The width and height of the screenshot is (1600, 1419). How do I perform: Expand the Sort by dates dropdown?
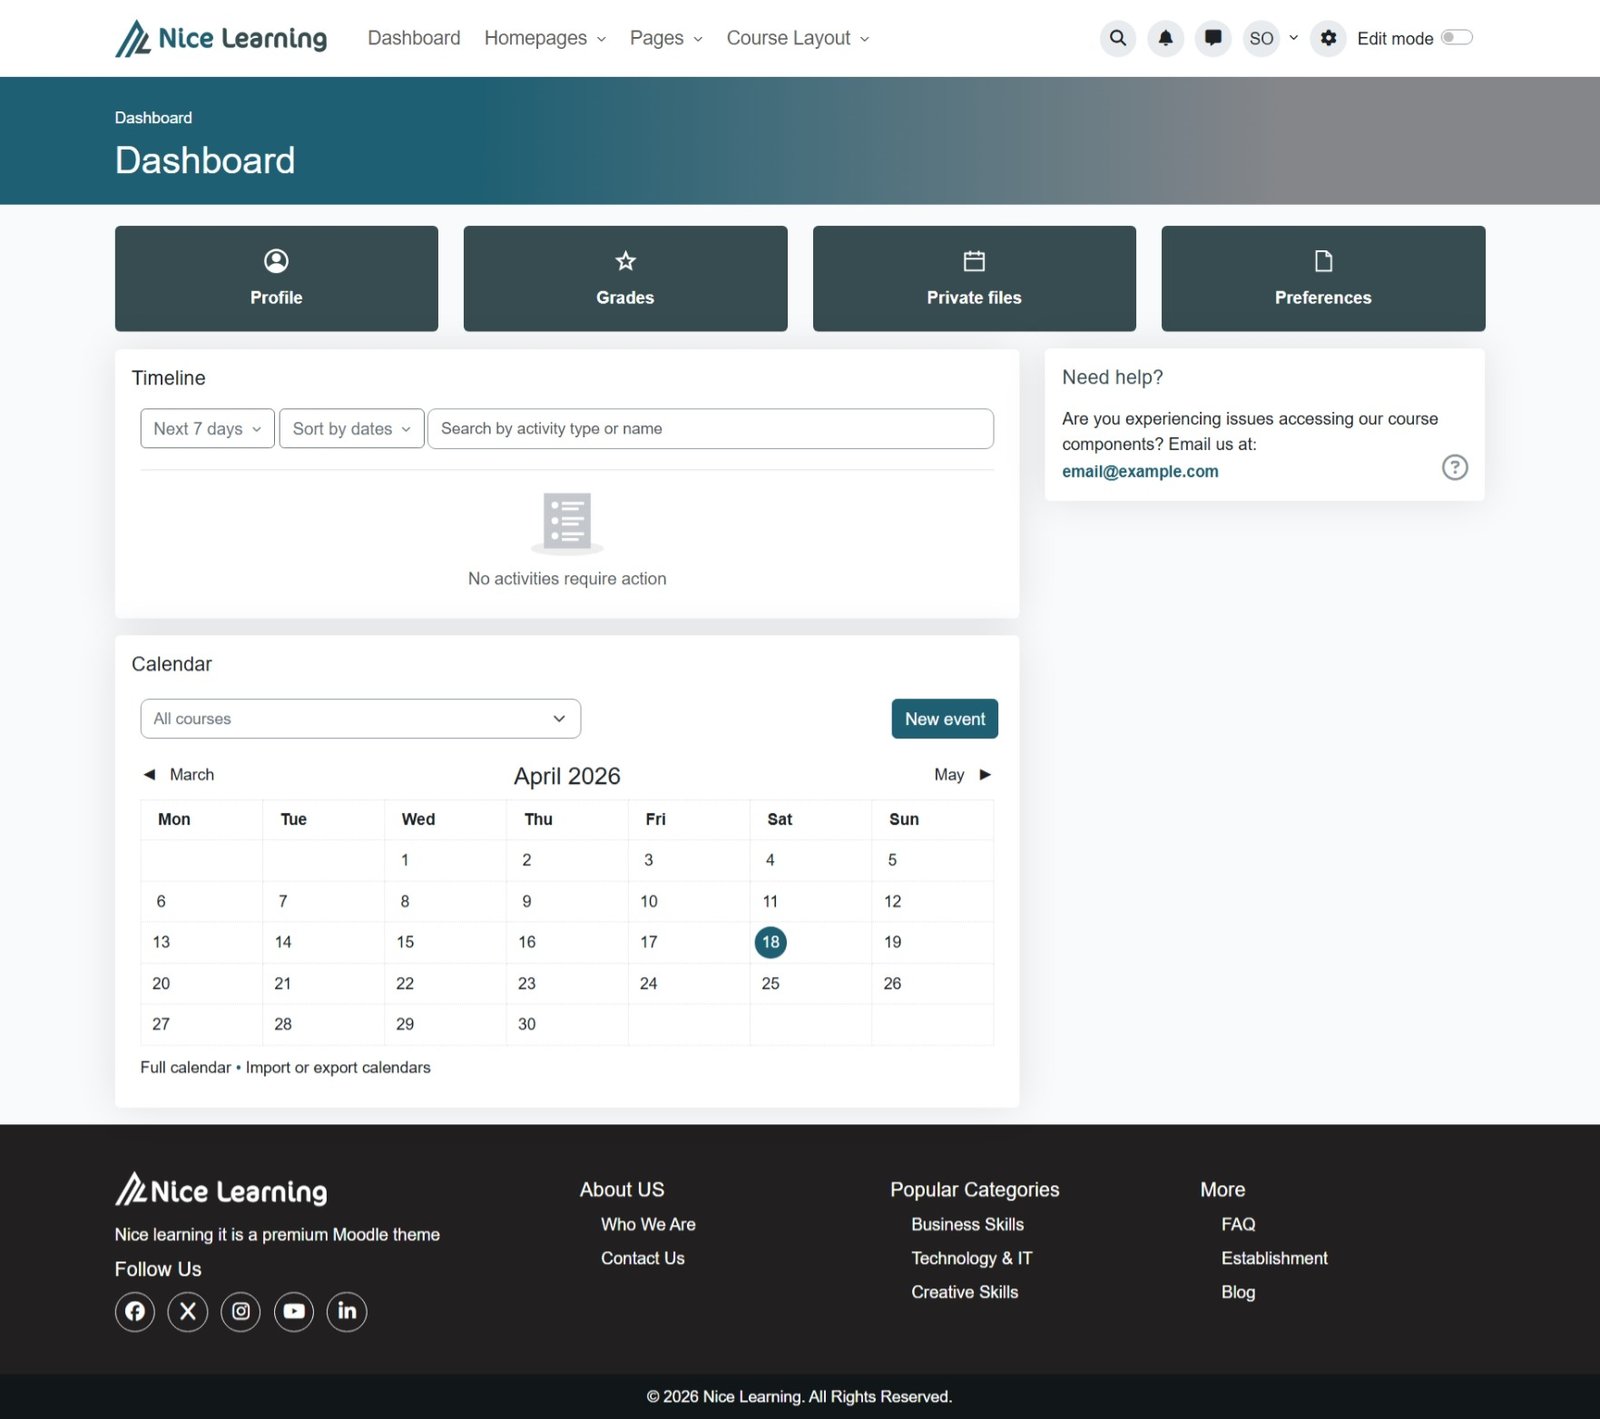click(x=351, y=428)
